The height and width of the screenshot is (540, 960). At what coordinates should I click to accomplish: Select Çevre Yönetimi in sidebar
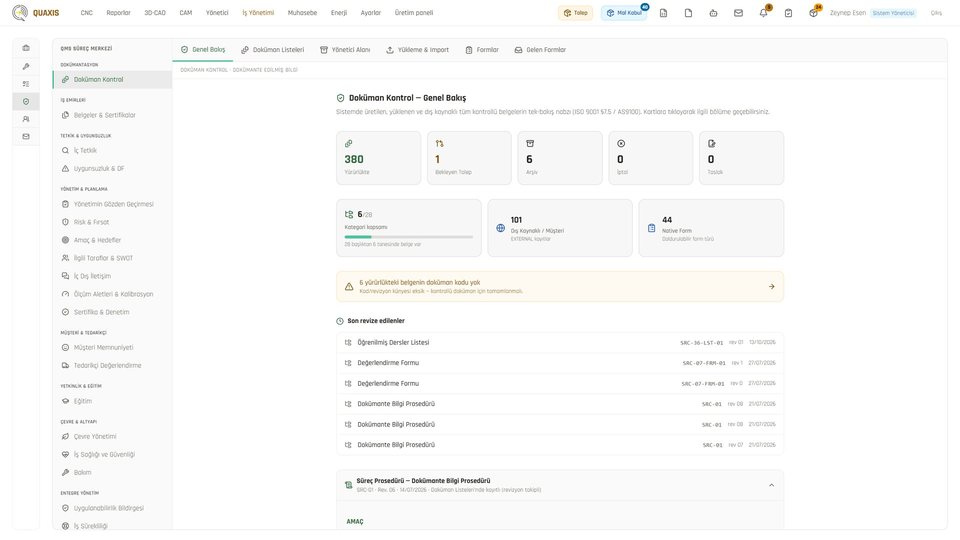(x=112, y=437)
